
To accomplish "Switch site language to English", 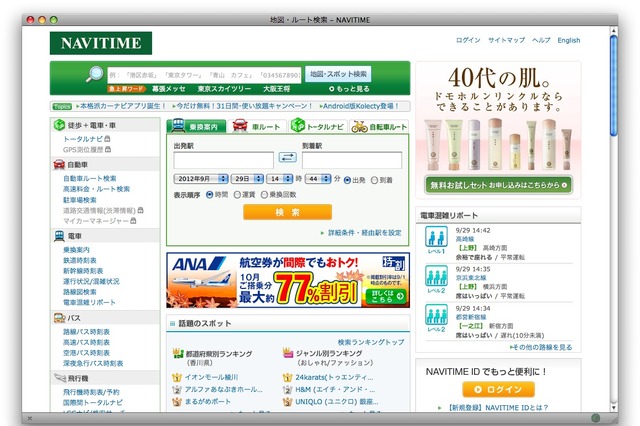I will tap(569, 40).
